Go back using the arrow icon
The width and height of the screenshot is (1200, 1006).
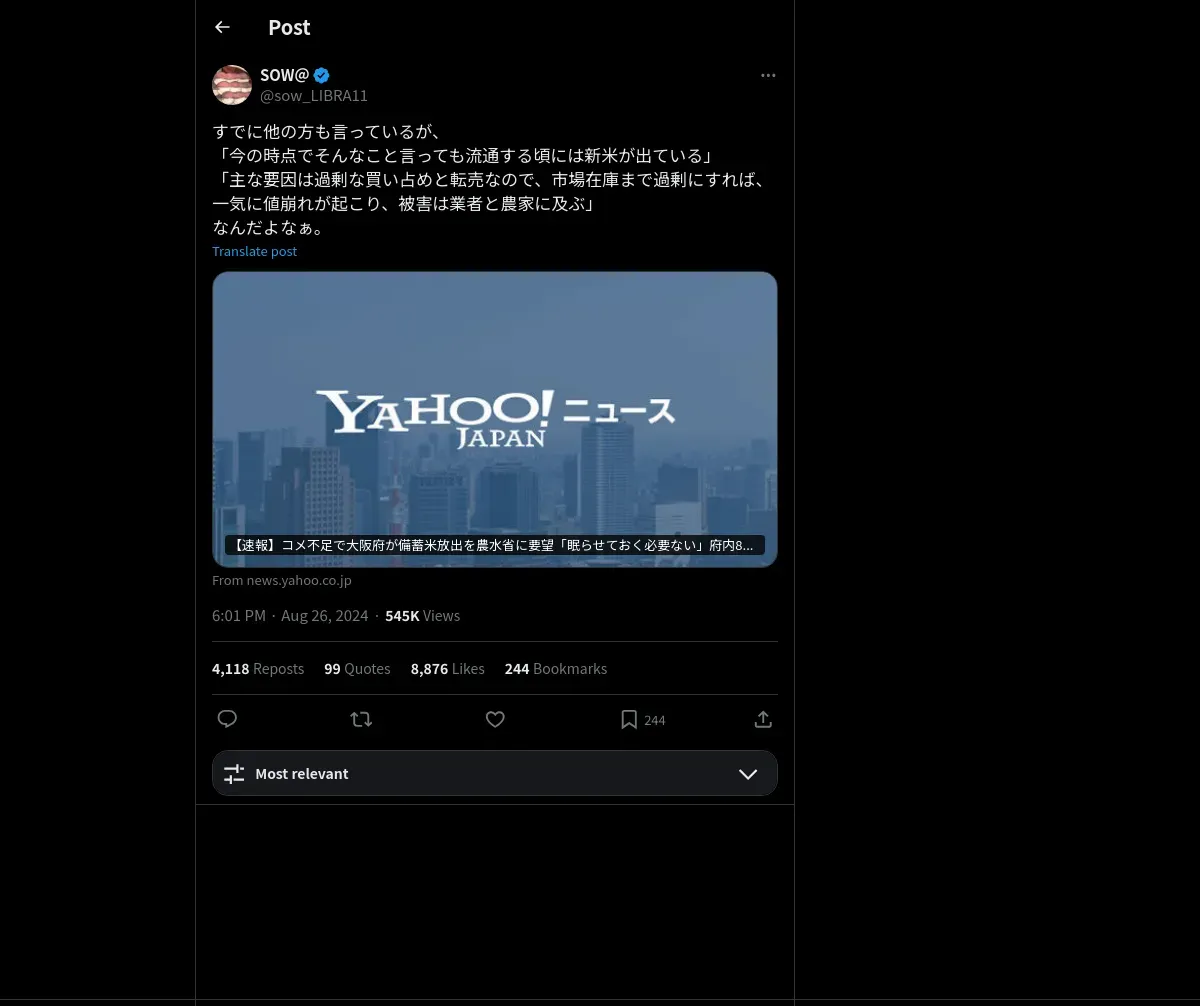click(222, 27)
